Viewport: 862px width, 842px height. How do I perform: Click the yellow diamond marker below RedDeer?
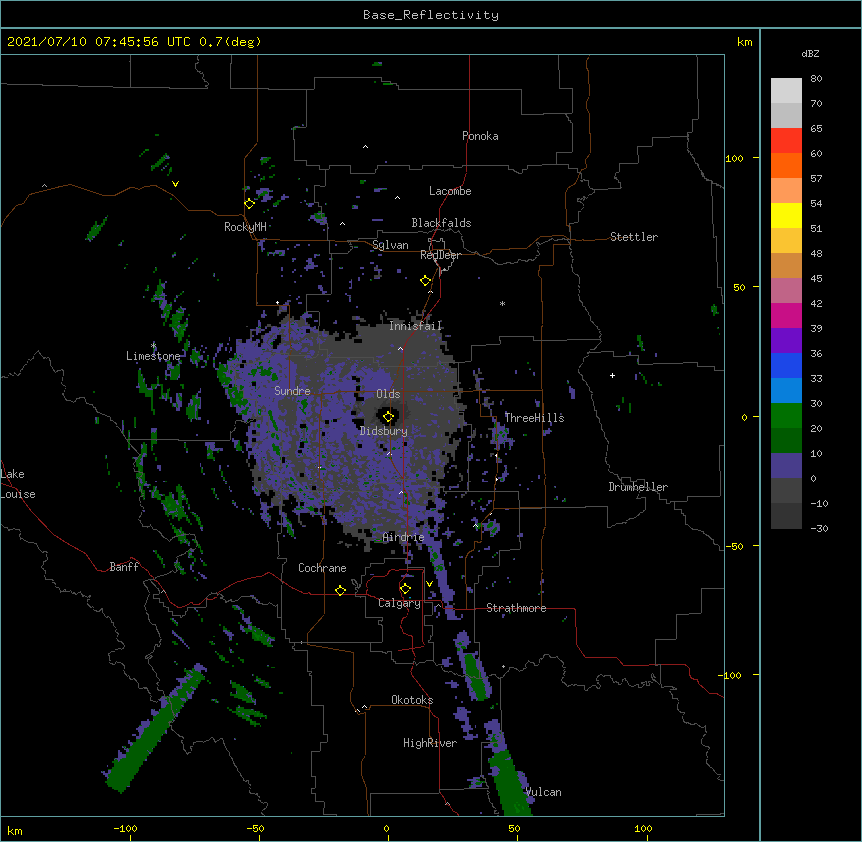click(425, 281)
